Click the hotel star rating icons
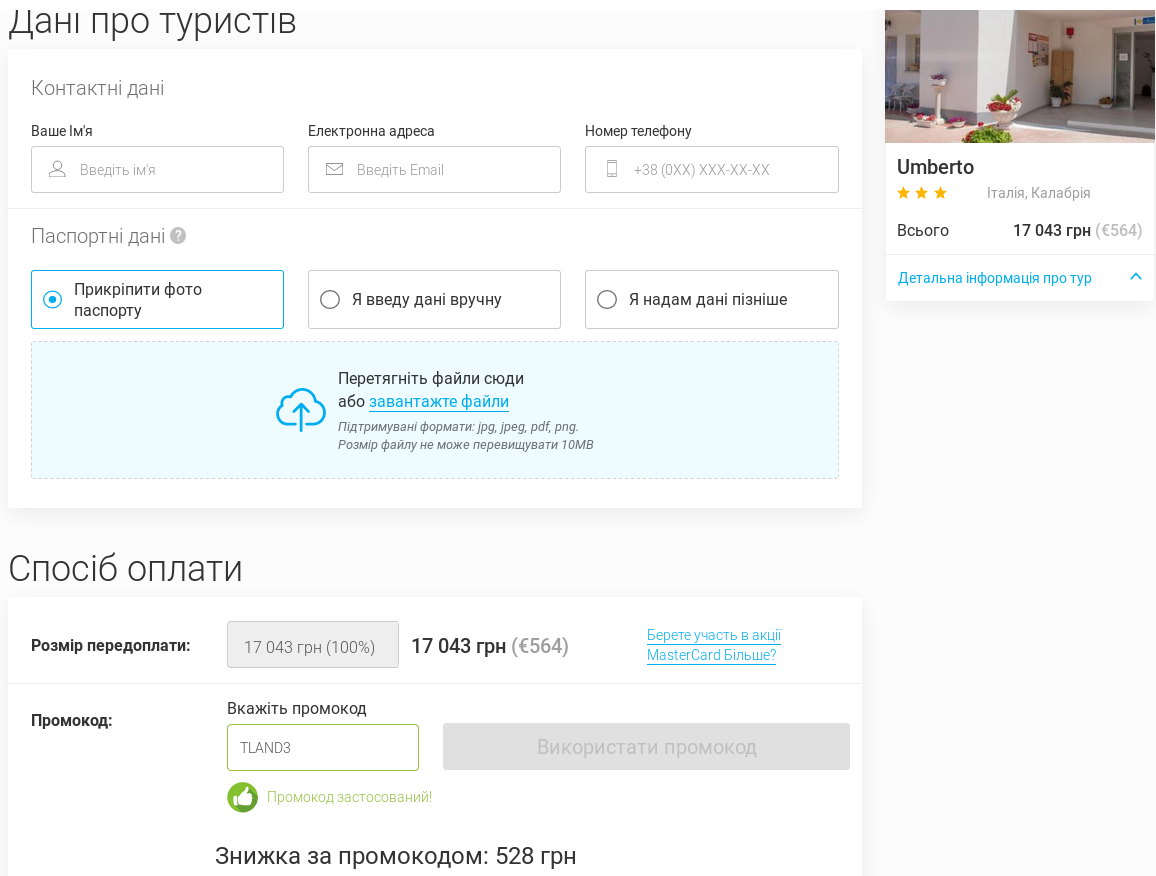 (921, 193)
